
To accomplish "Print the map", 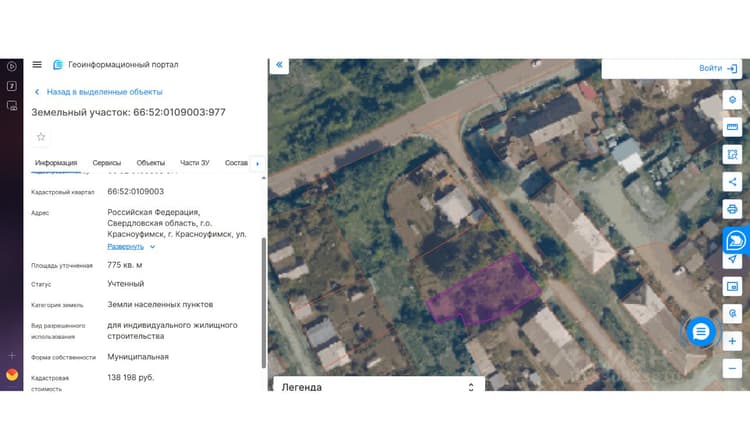I will [x=732, y=209].
